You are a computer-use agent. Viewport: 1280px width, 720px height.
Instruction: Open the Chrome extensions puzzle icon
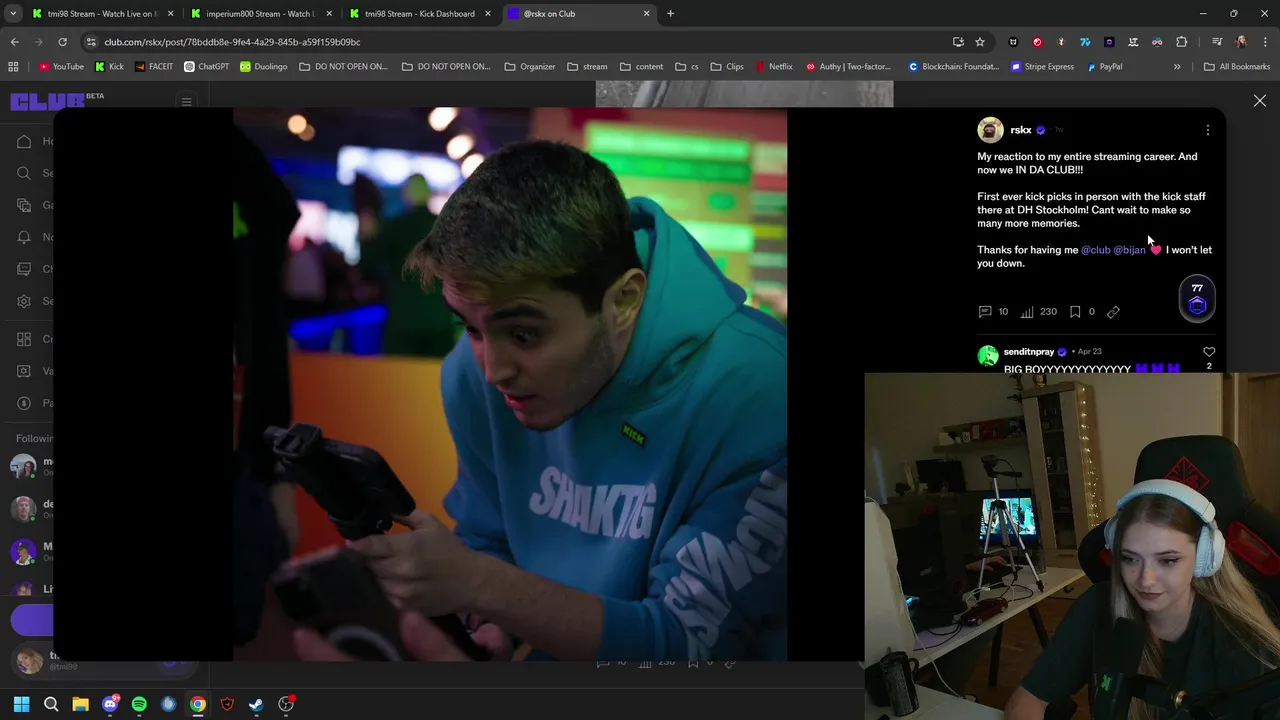[1181, 42]
